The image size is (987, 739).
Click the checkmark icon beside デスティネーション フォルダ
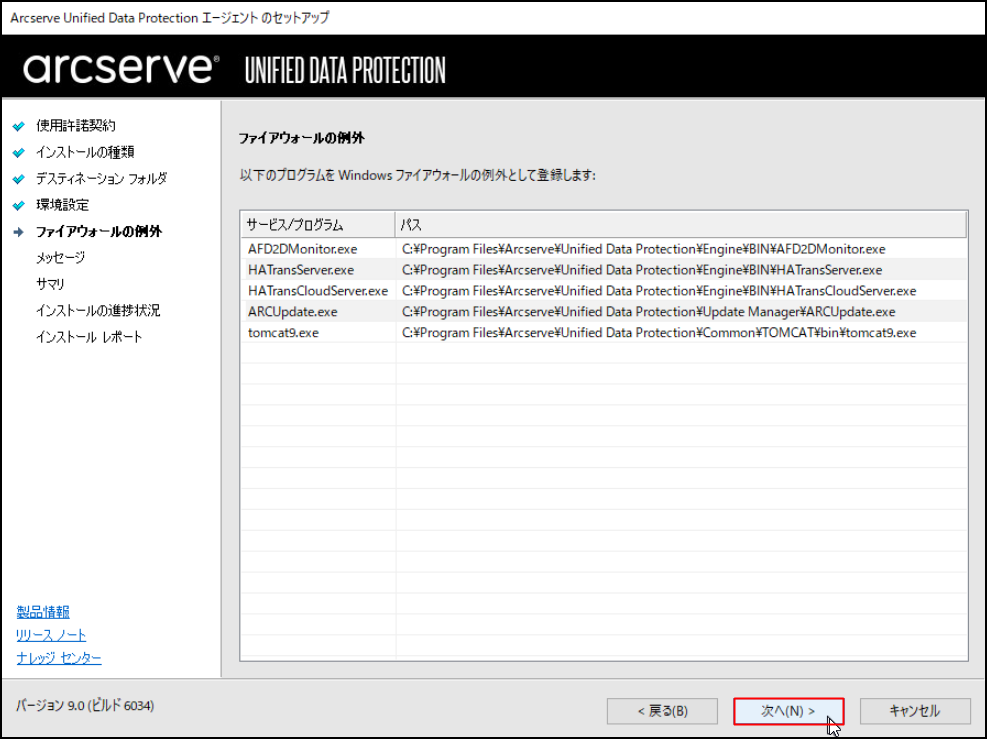[x=19, y=179]
